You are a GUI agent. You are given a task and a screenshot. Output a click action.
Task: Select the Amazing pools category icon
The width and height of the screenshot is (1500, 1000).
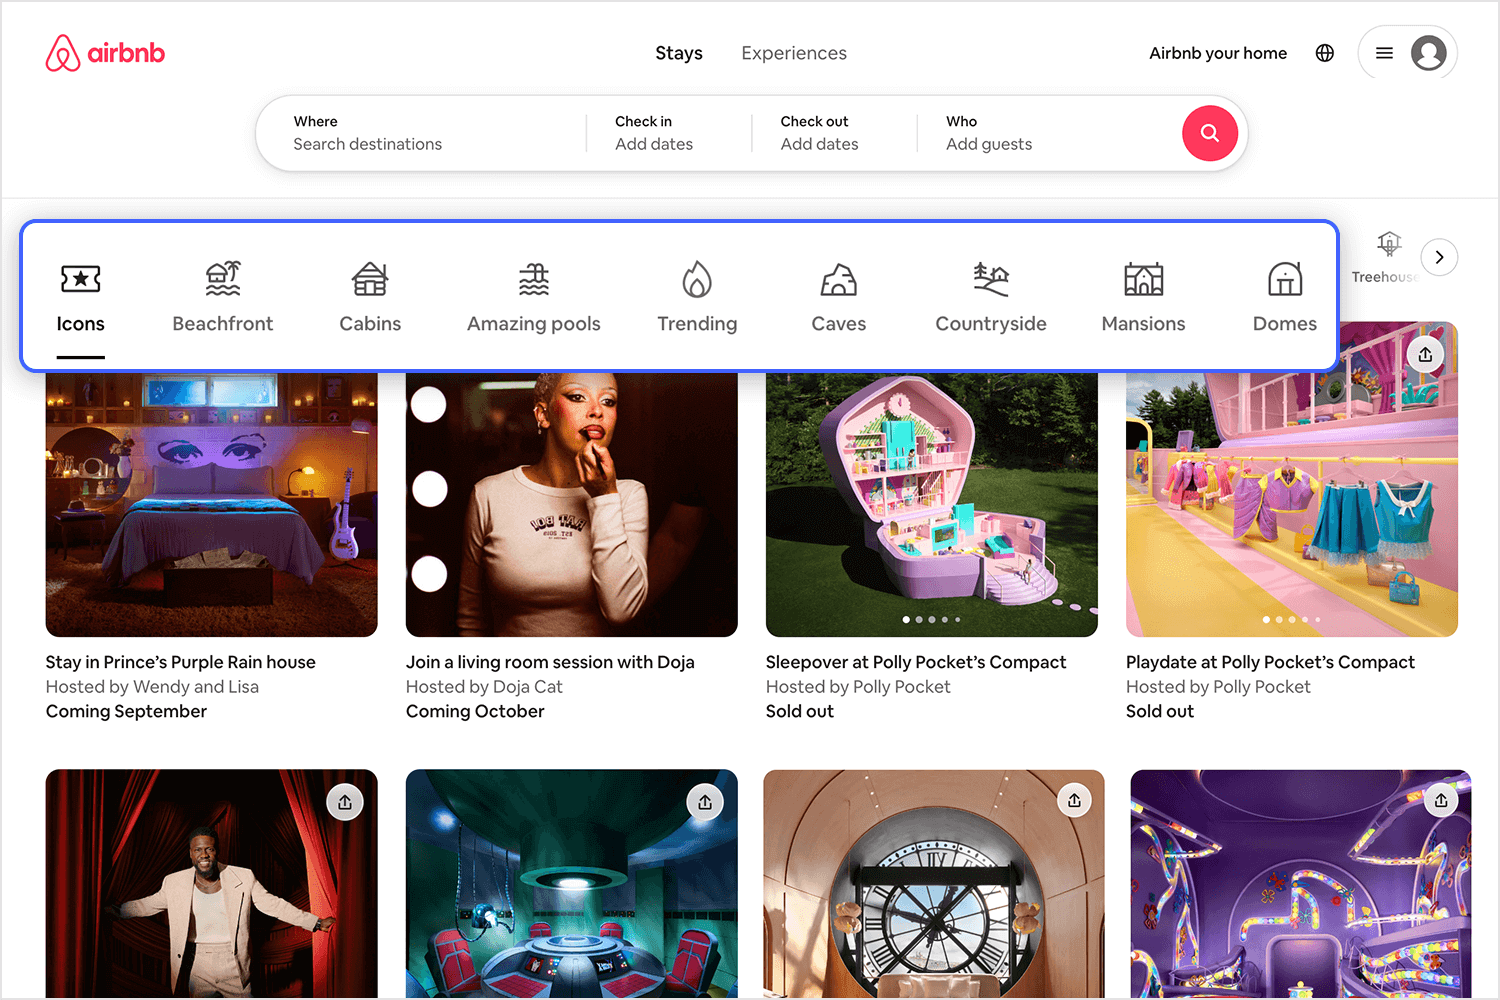[534, 279]
